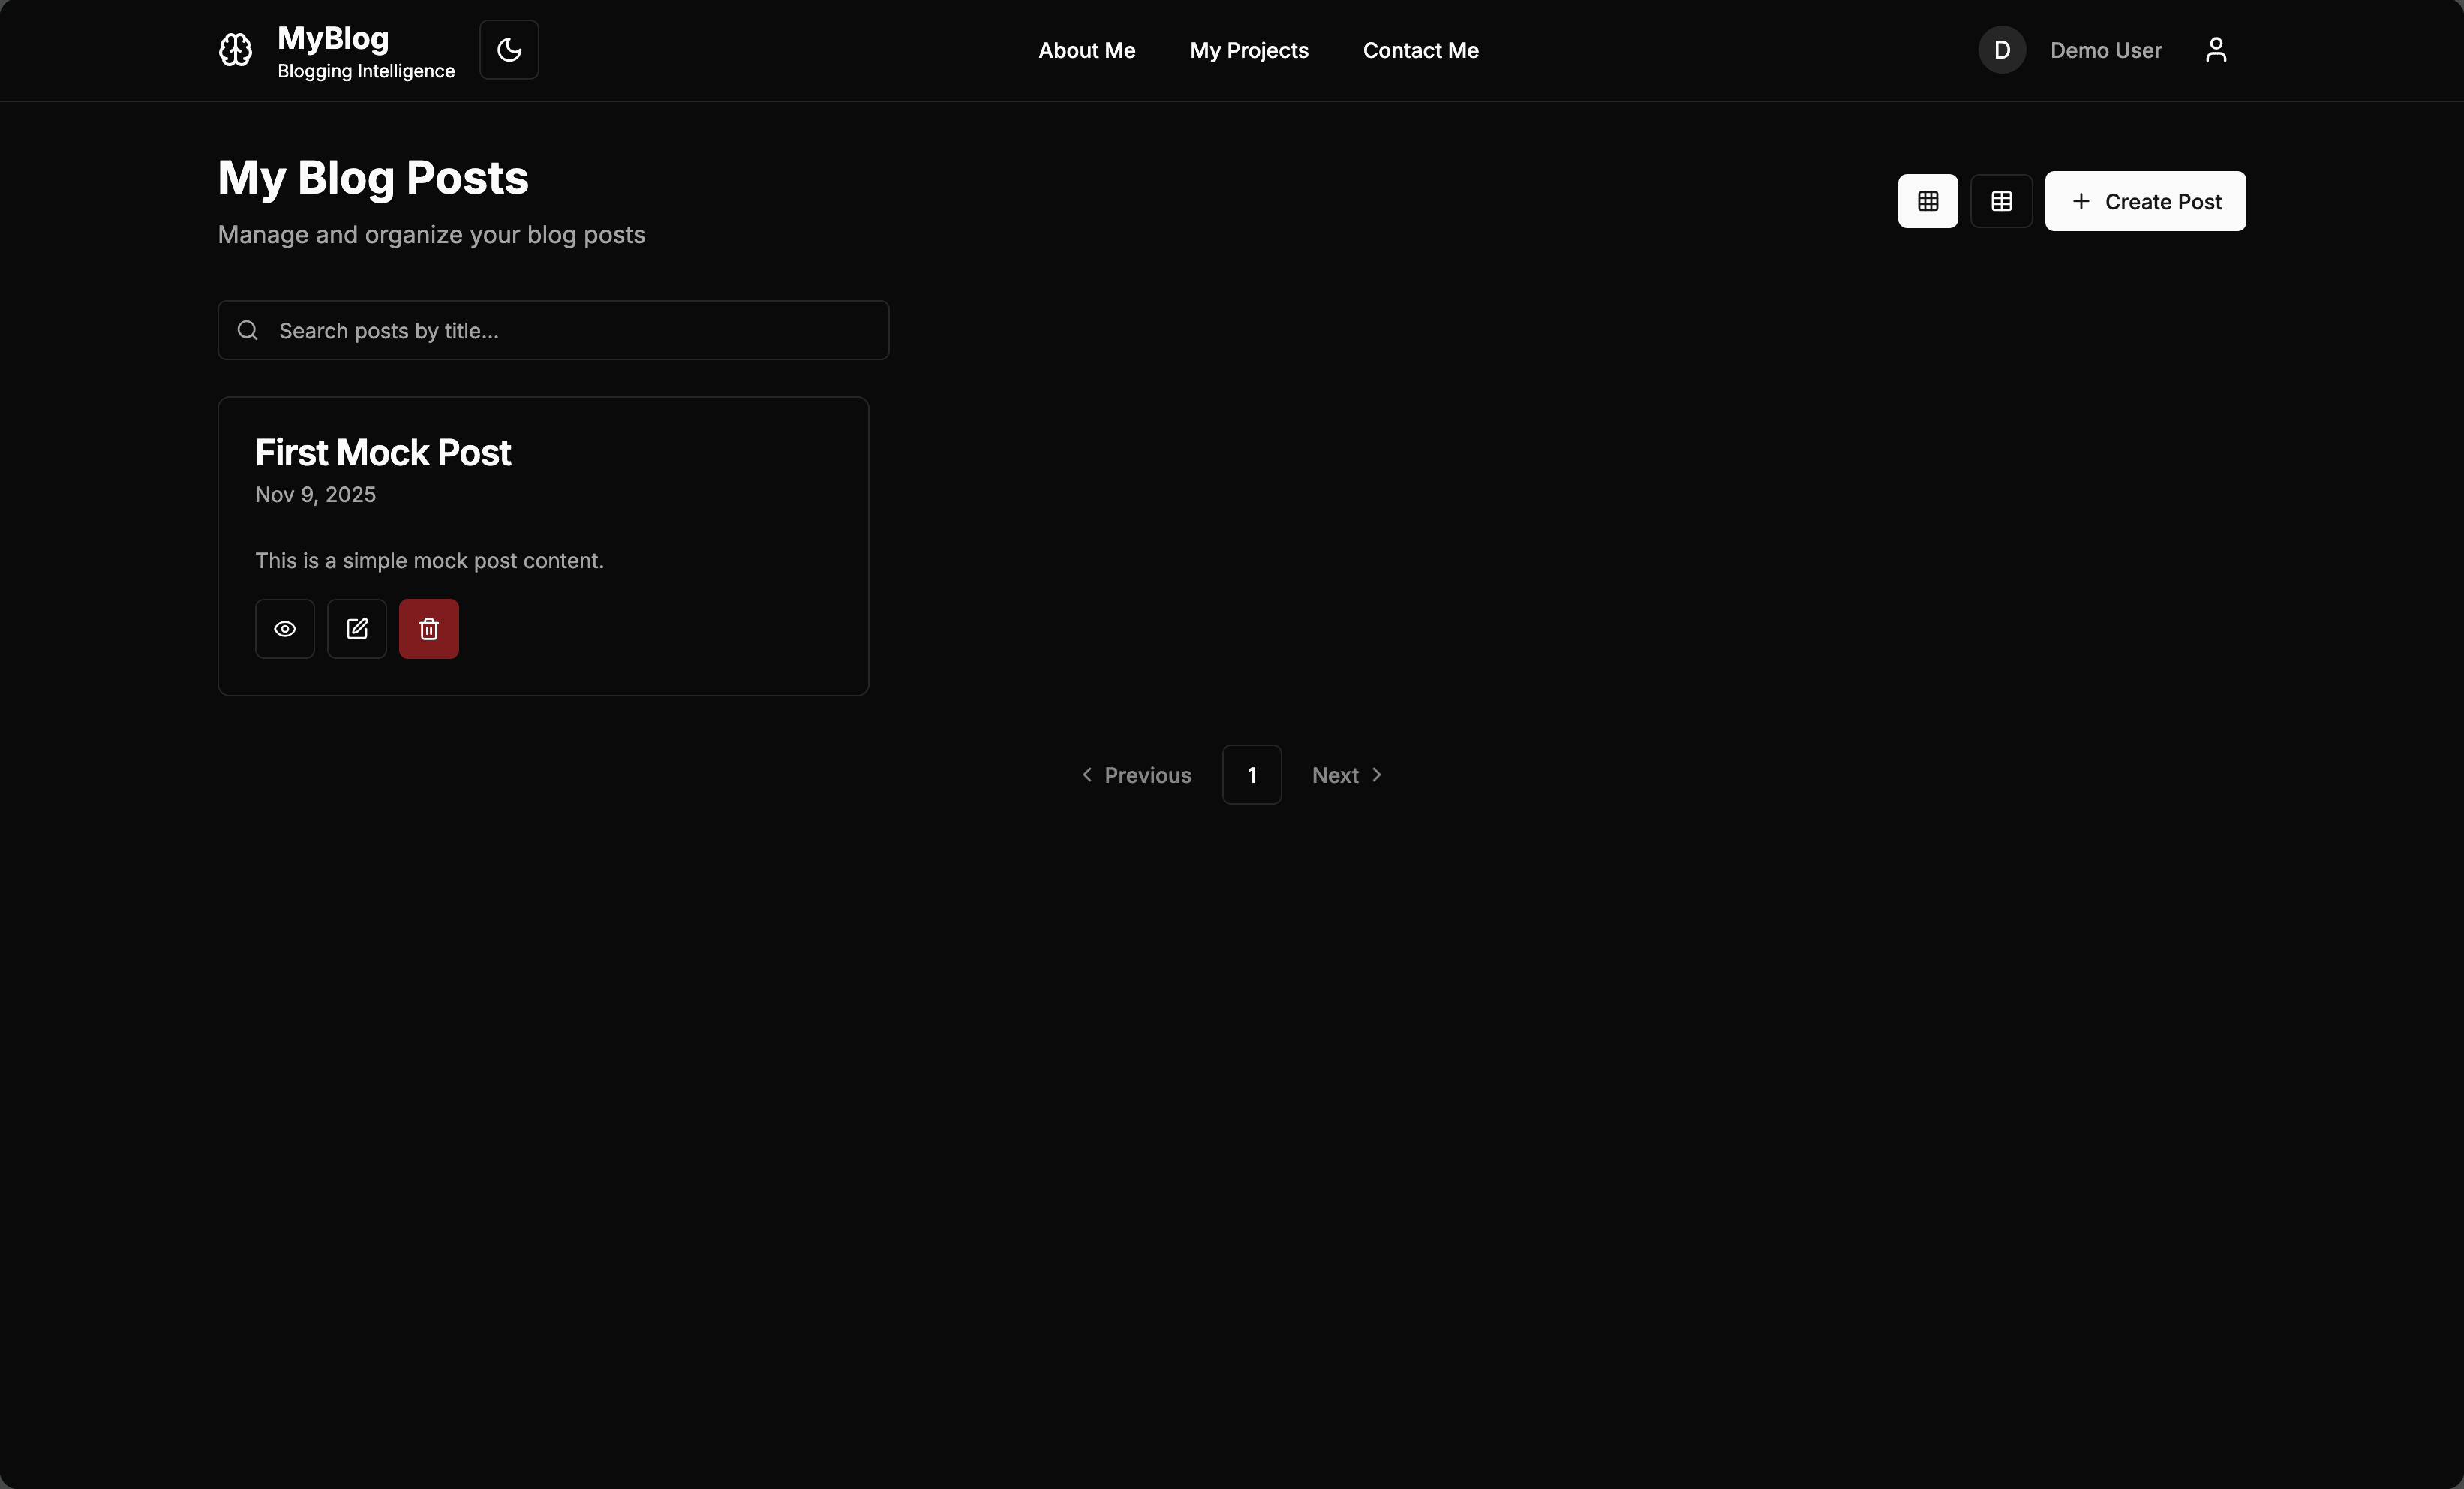Delete First Mock Post with trash icon

point(429,629)
